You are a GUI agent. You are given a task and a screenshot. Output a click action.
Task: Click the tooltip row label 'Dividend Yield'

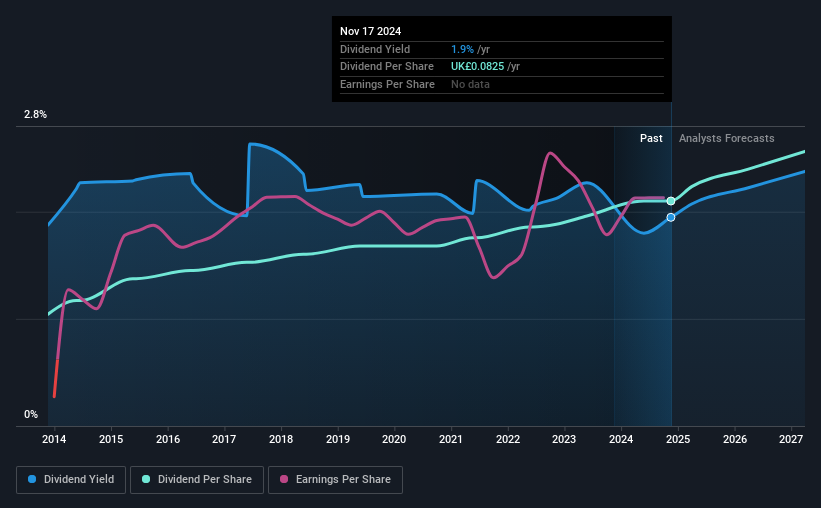point(375,49)
